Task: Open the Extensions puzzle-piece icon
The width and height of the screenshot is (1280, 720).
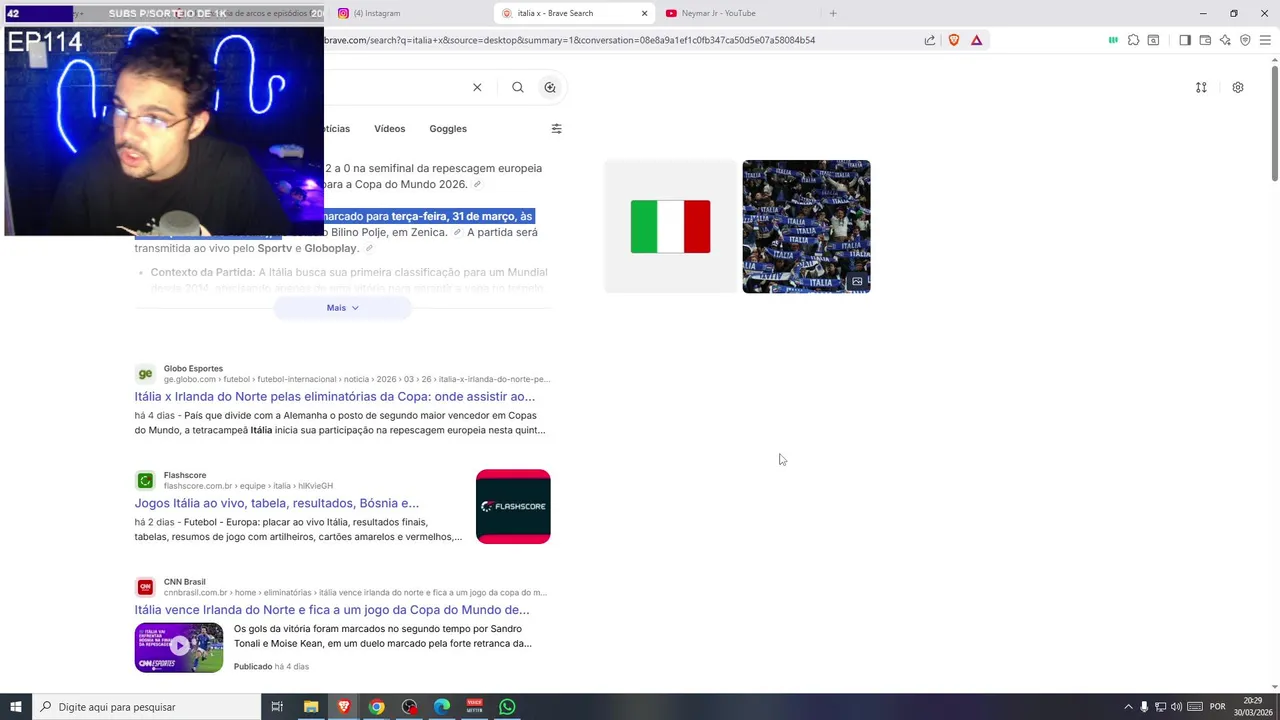Action: [x=1133, y=40]
